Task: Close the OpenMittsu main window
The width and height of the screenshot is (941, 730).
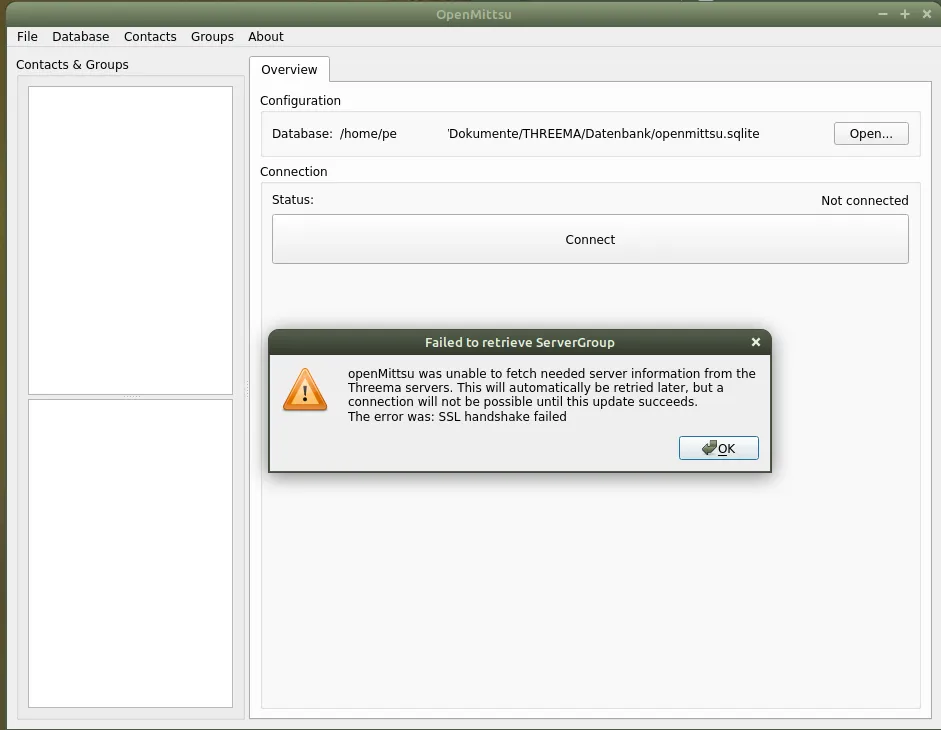Action: click(x=925, y=14)
